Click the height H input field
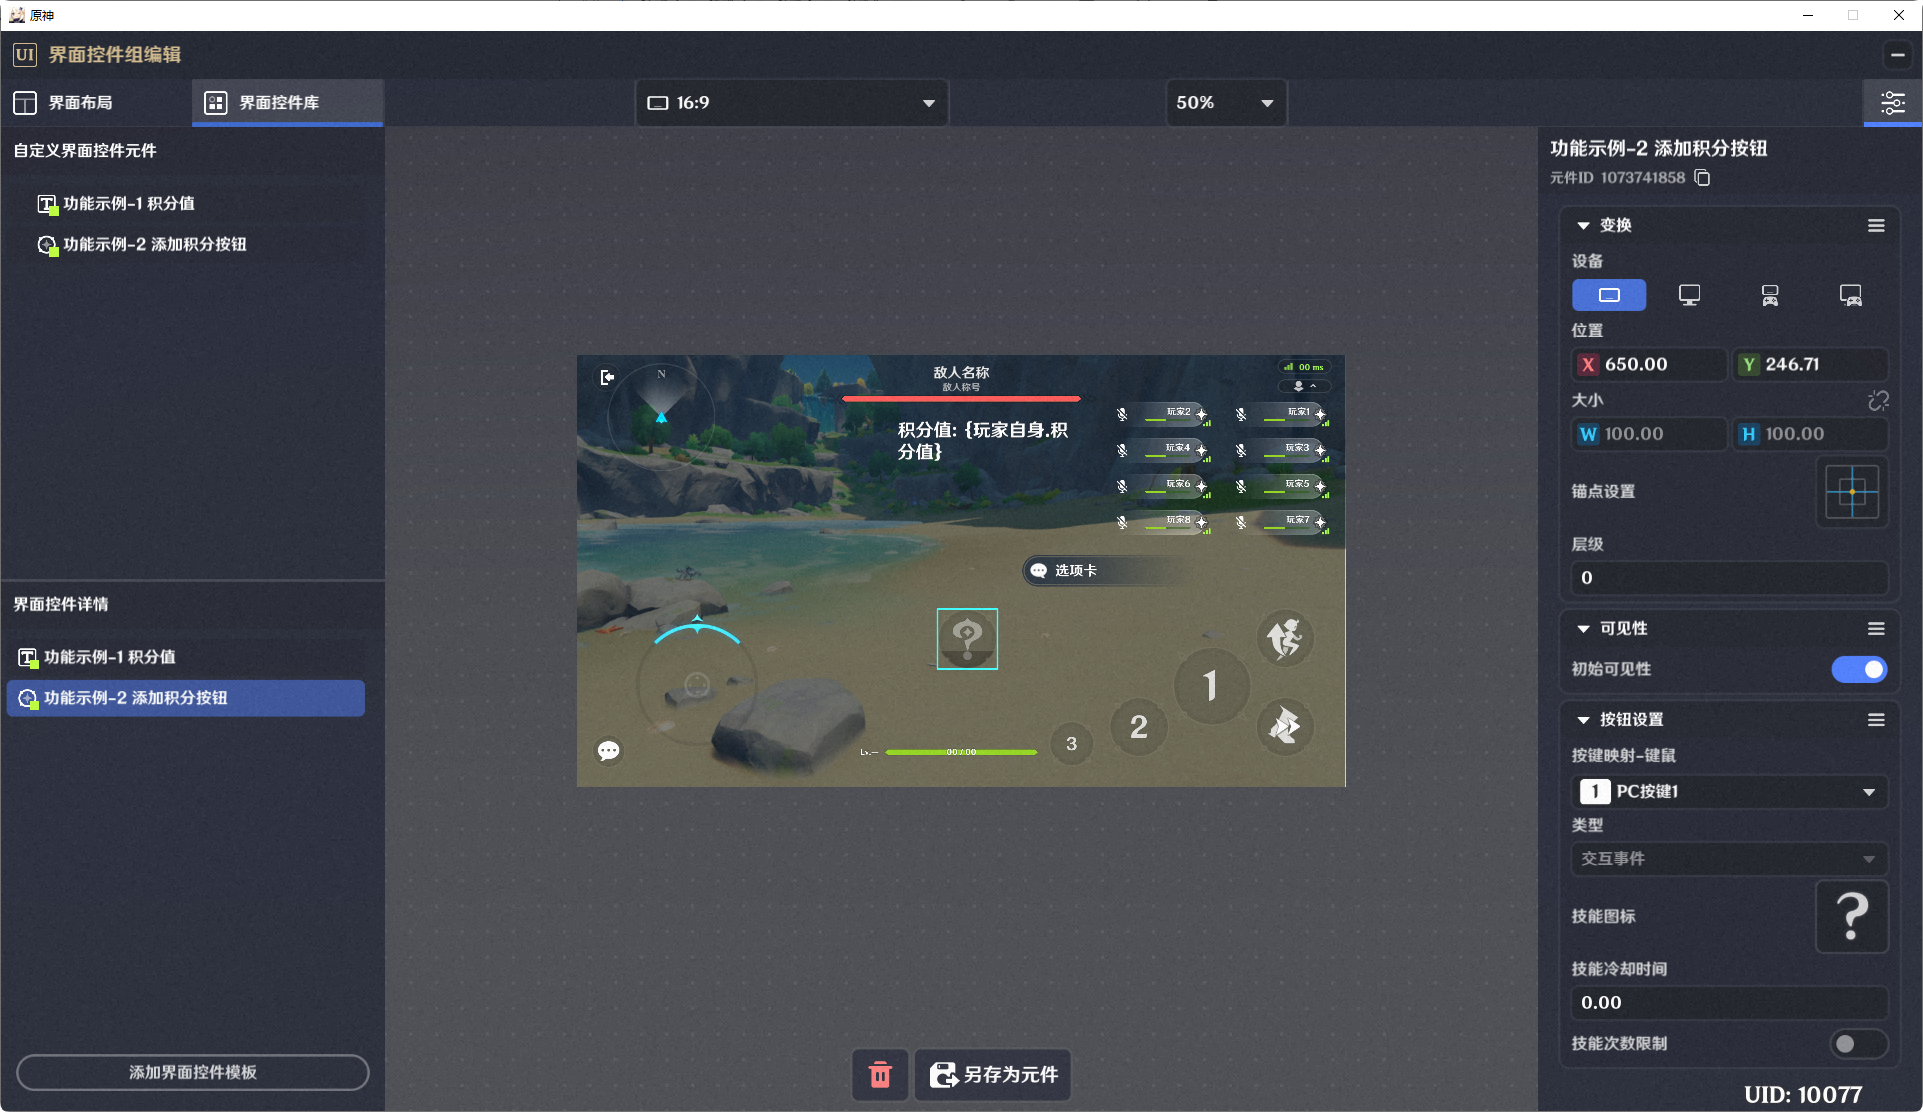 tap(1810, 434)
